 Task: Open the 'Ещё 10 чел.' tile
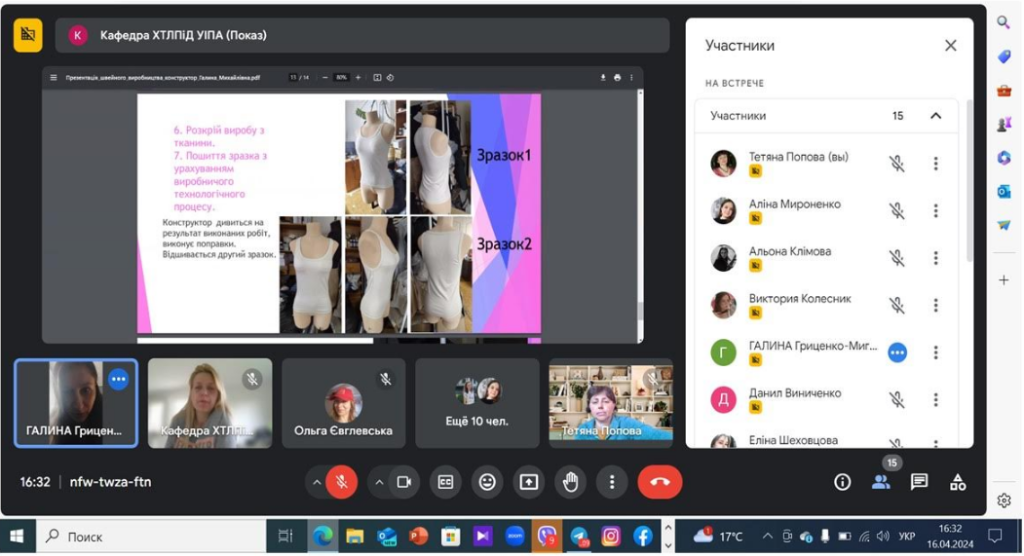[477, 403]
